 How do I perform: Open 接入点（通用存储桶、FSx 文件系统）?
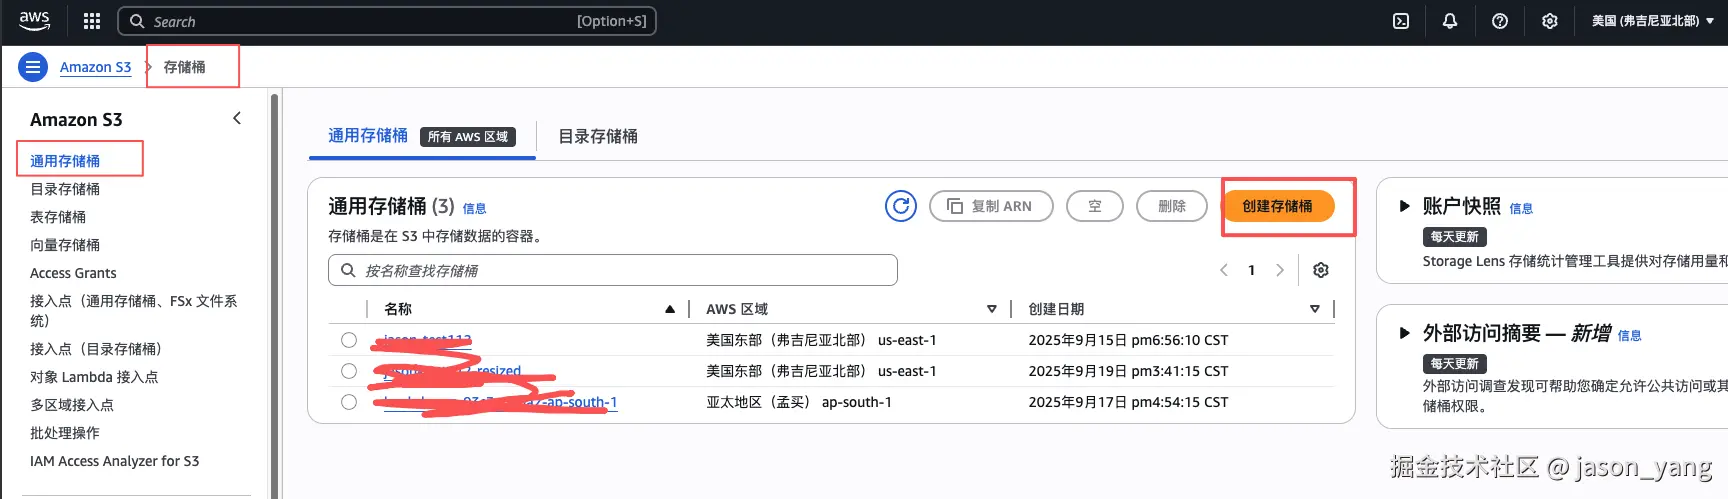pos(133,311)
